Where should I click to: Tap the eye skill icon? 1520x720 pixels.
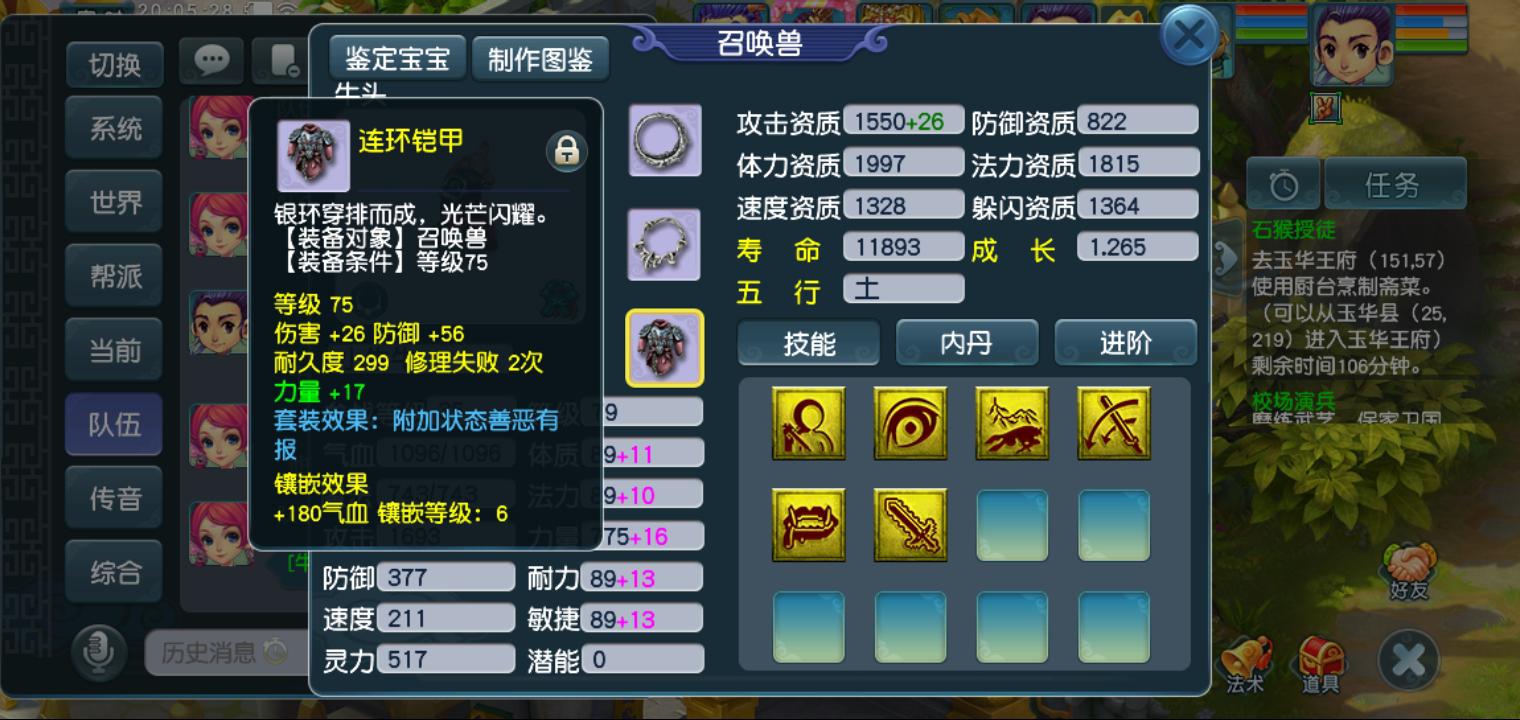pyautogui.click(x=911, y=423)
